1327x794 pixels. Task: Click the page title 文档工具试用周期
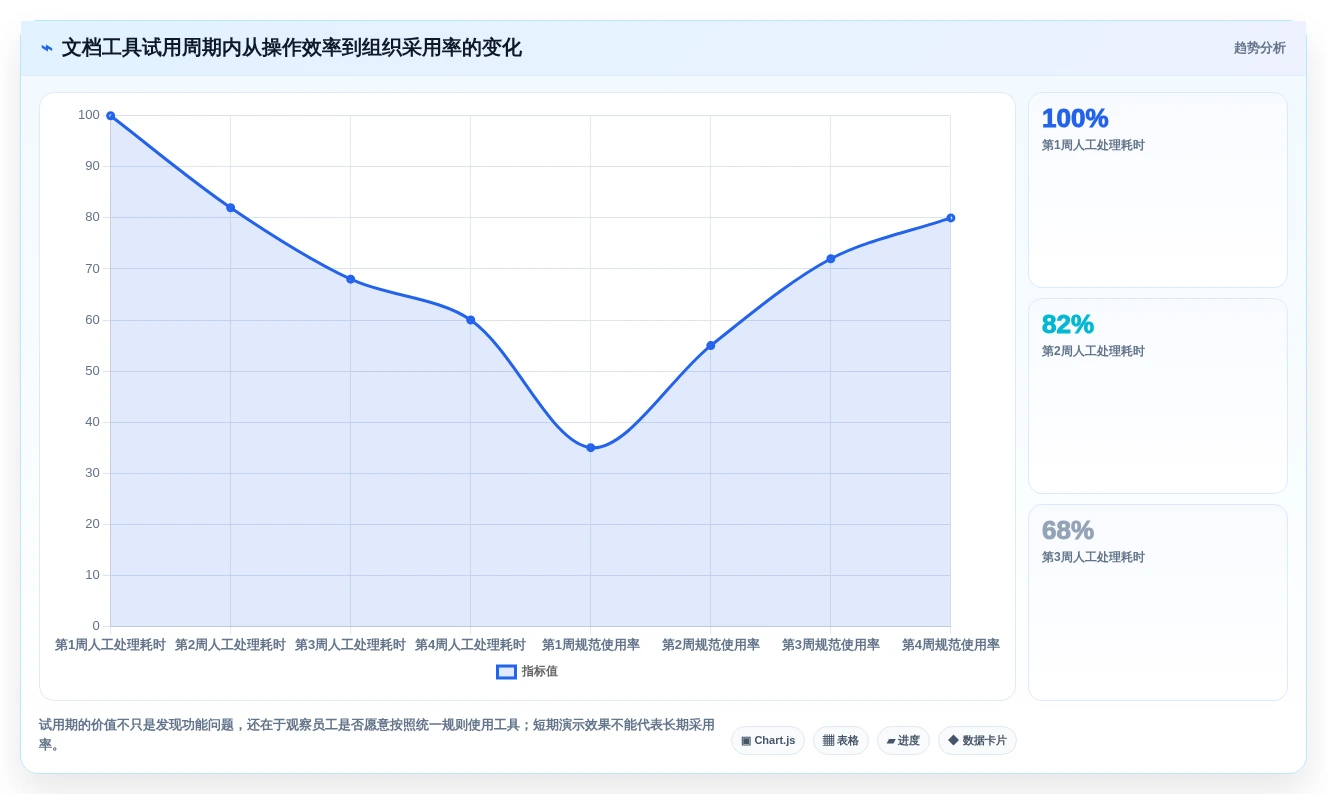[291, 48]
